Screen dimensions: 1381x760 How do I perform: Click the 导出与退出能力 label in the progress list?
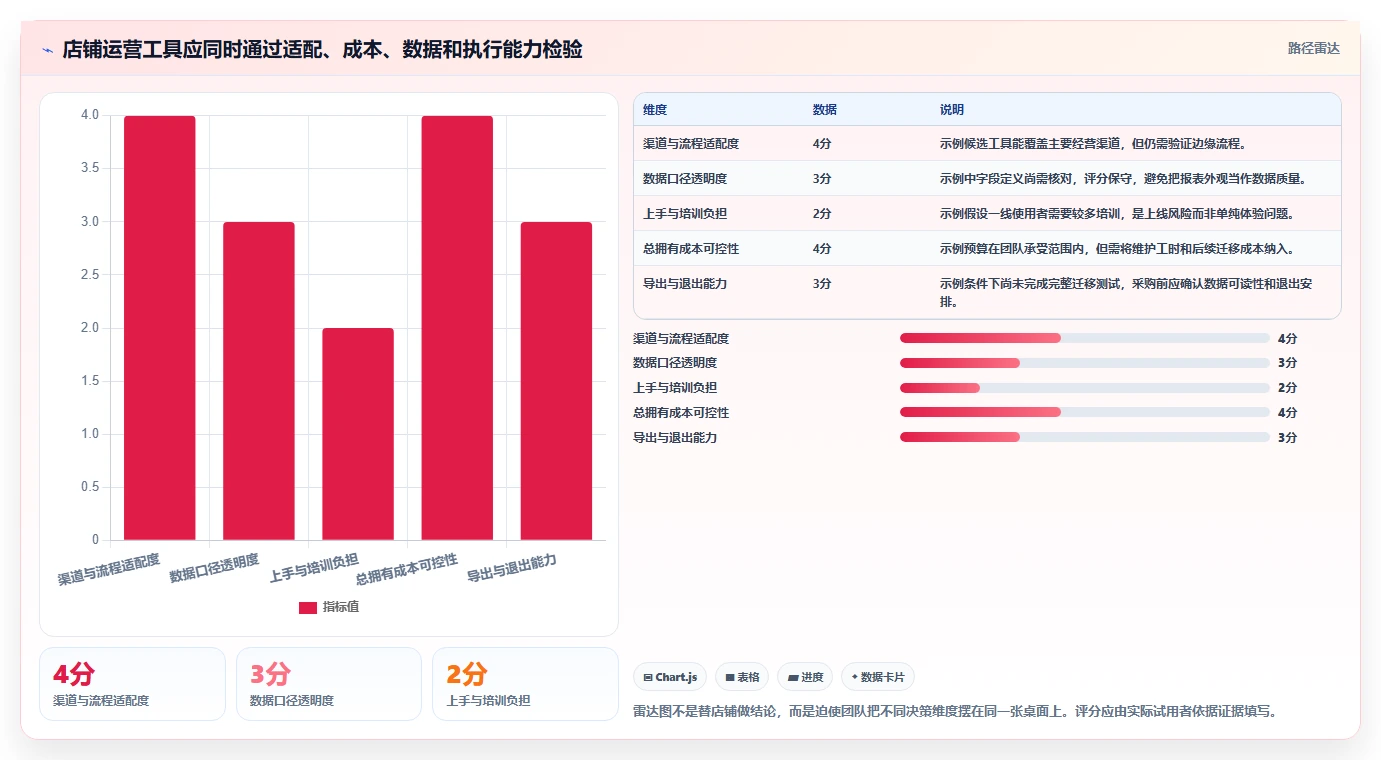[x=675, y=437]
